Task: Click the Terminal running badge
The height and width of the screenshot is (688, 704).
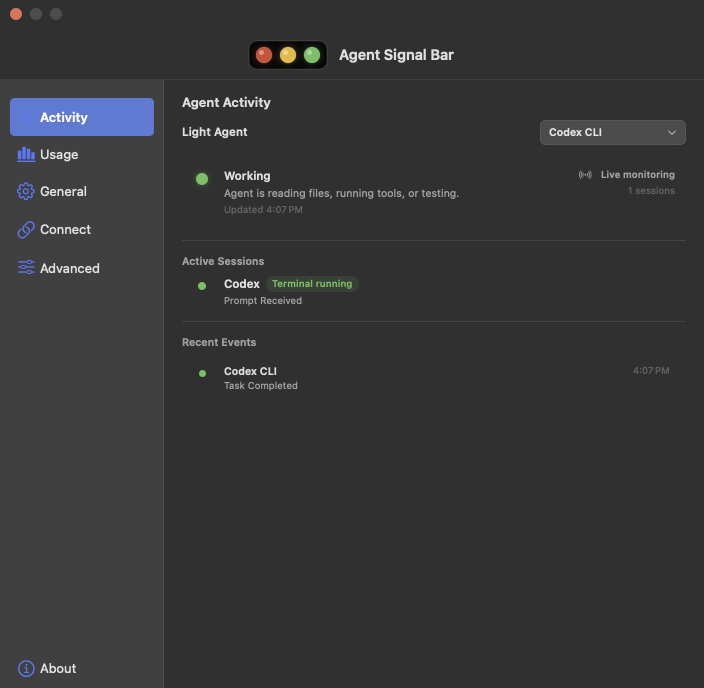Action: coord(312,284)
